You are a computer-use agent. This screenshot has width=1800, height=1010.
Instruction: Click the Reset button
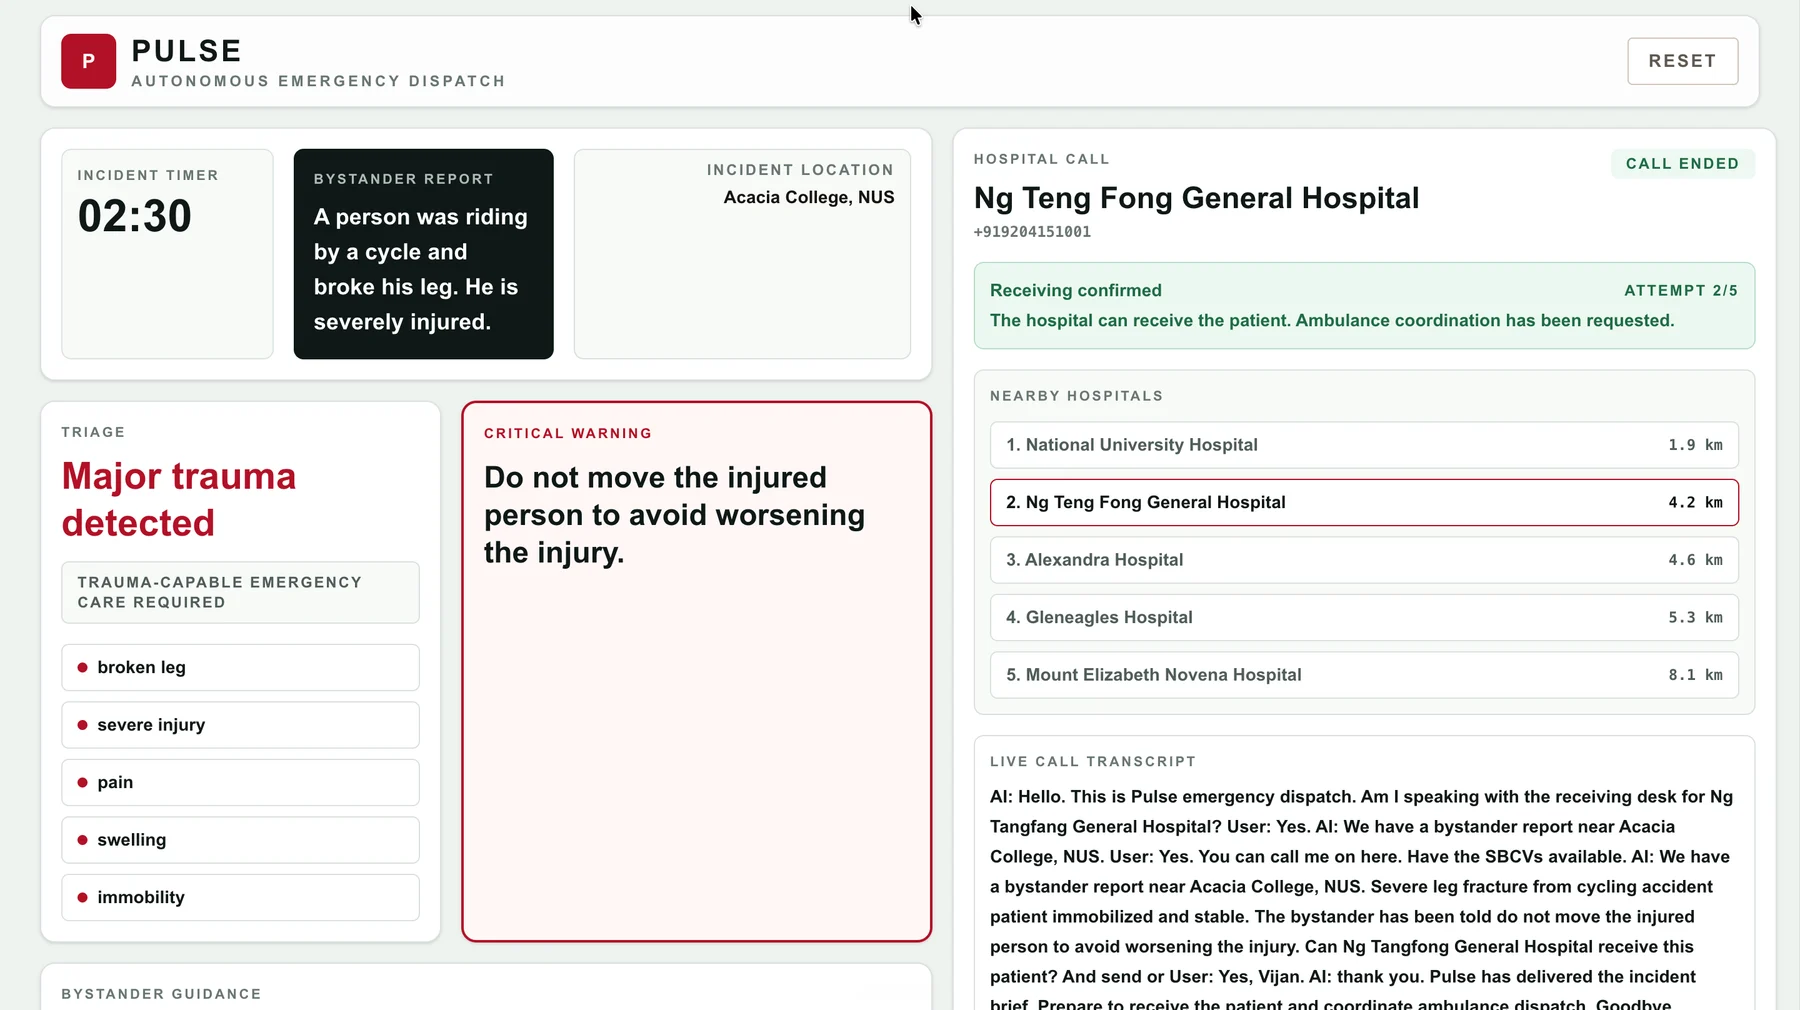coord(1682,61)
